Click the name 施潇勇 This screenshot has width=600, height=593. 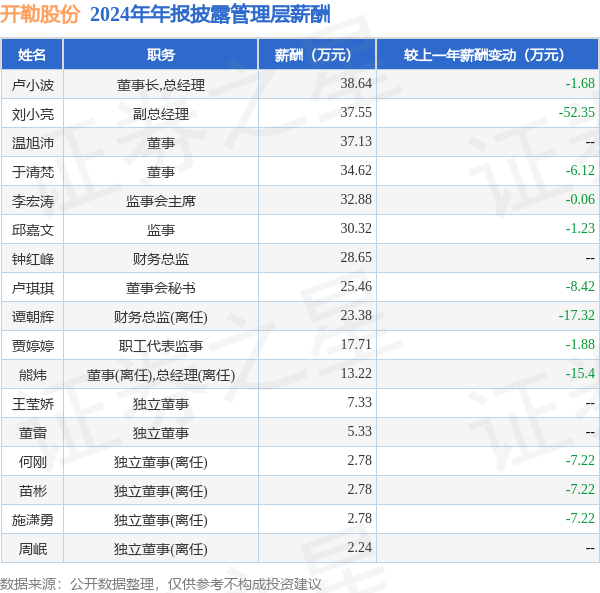point(33,520)
